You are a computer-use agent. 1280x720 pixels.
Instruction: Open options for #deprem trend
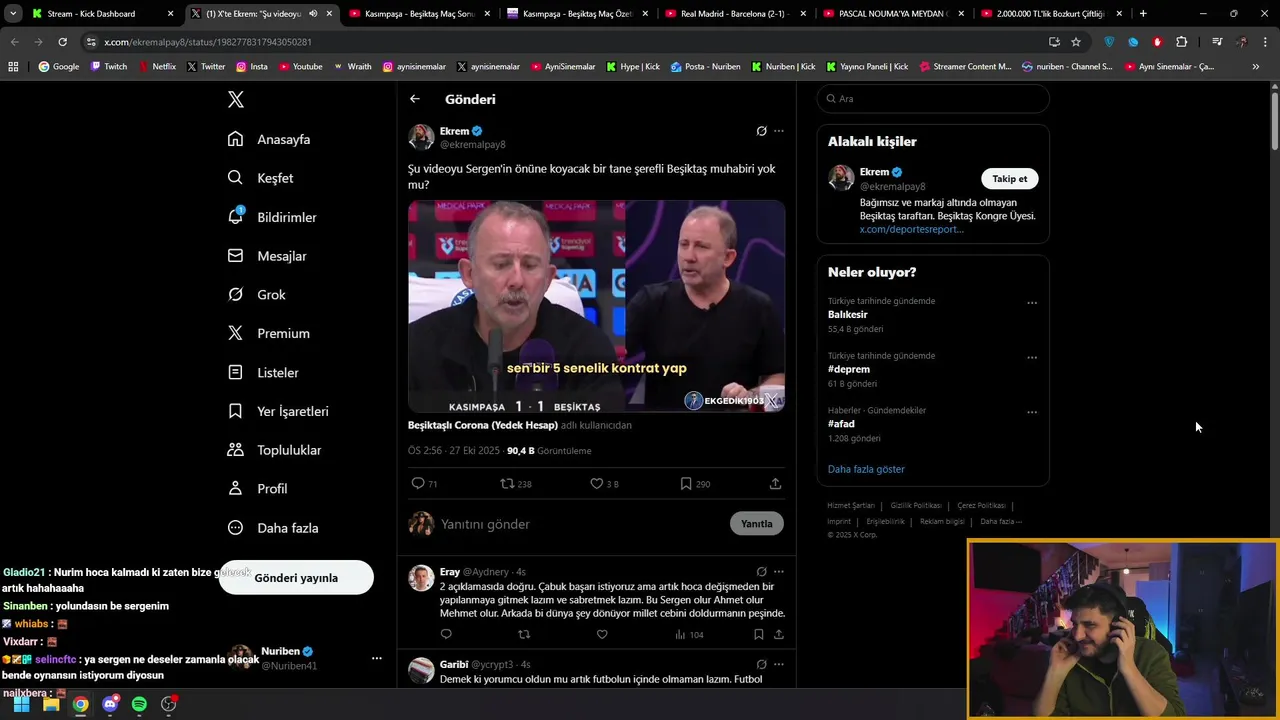(1032, 357)
